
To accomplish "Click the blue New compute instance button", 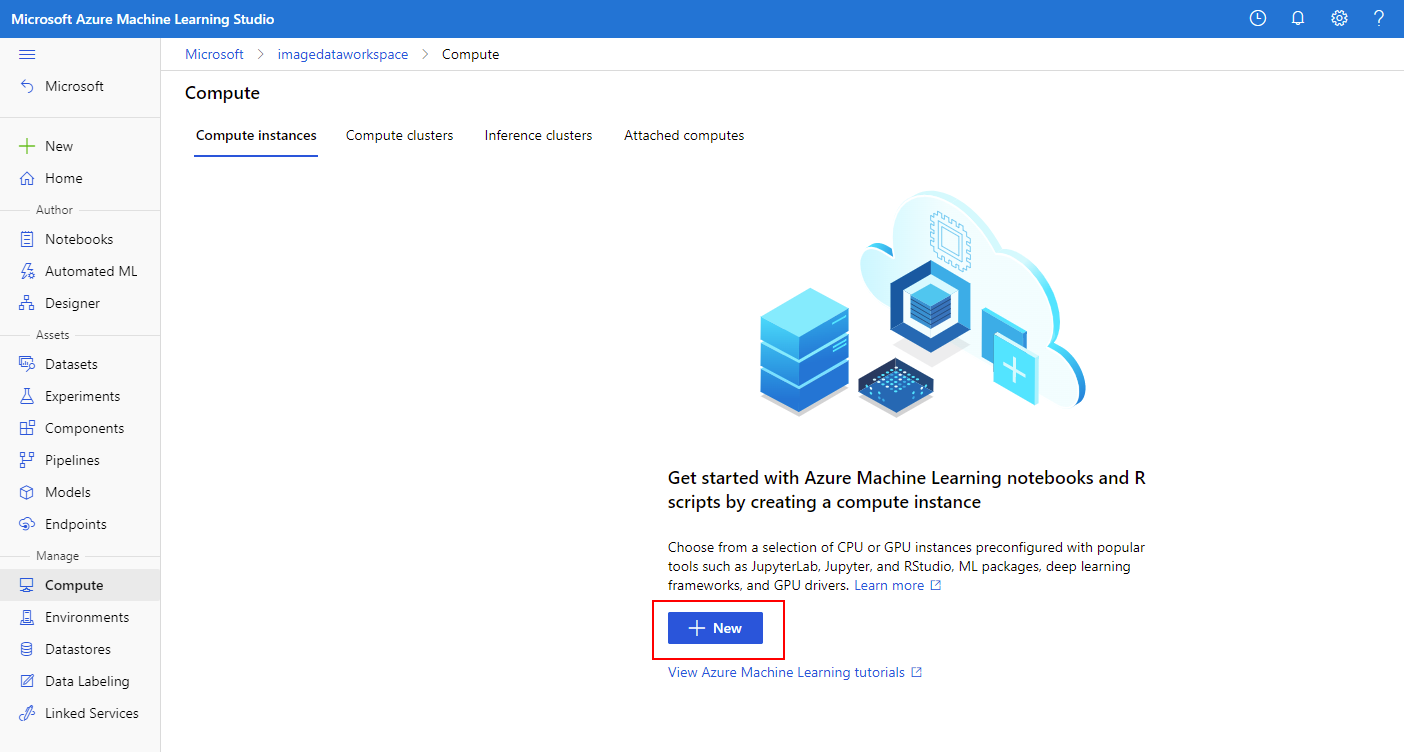I will pos(715,628).
